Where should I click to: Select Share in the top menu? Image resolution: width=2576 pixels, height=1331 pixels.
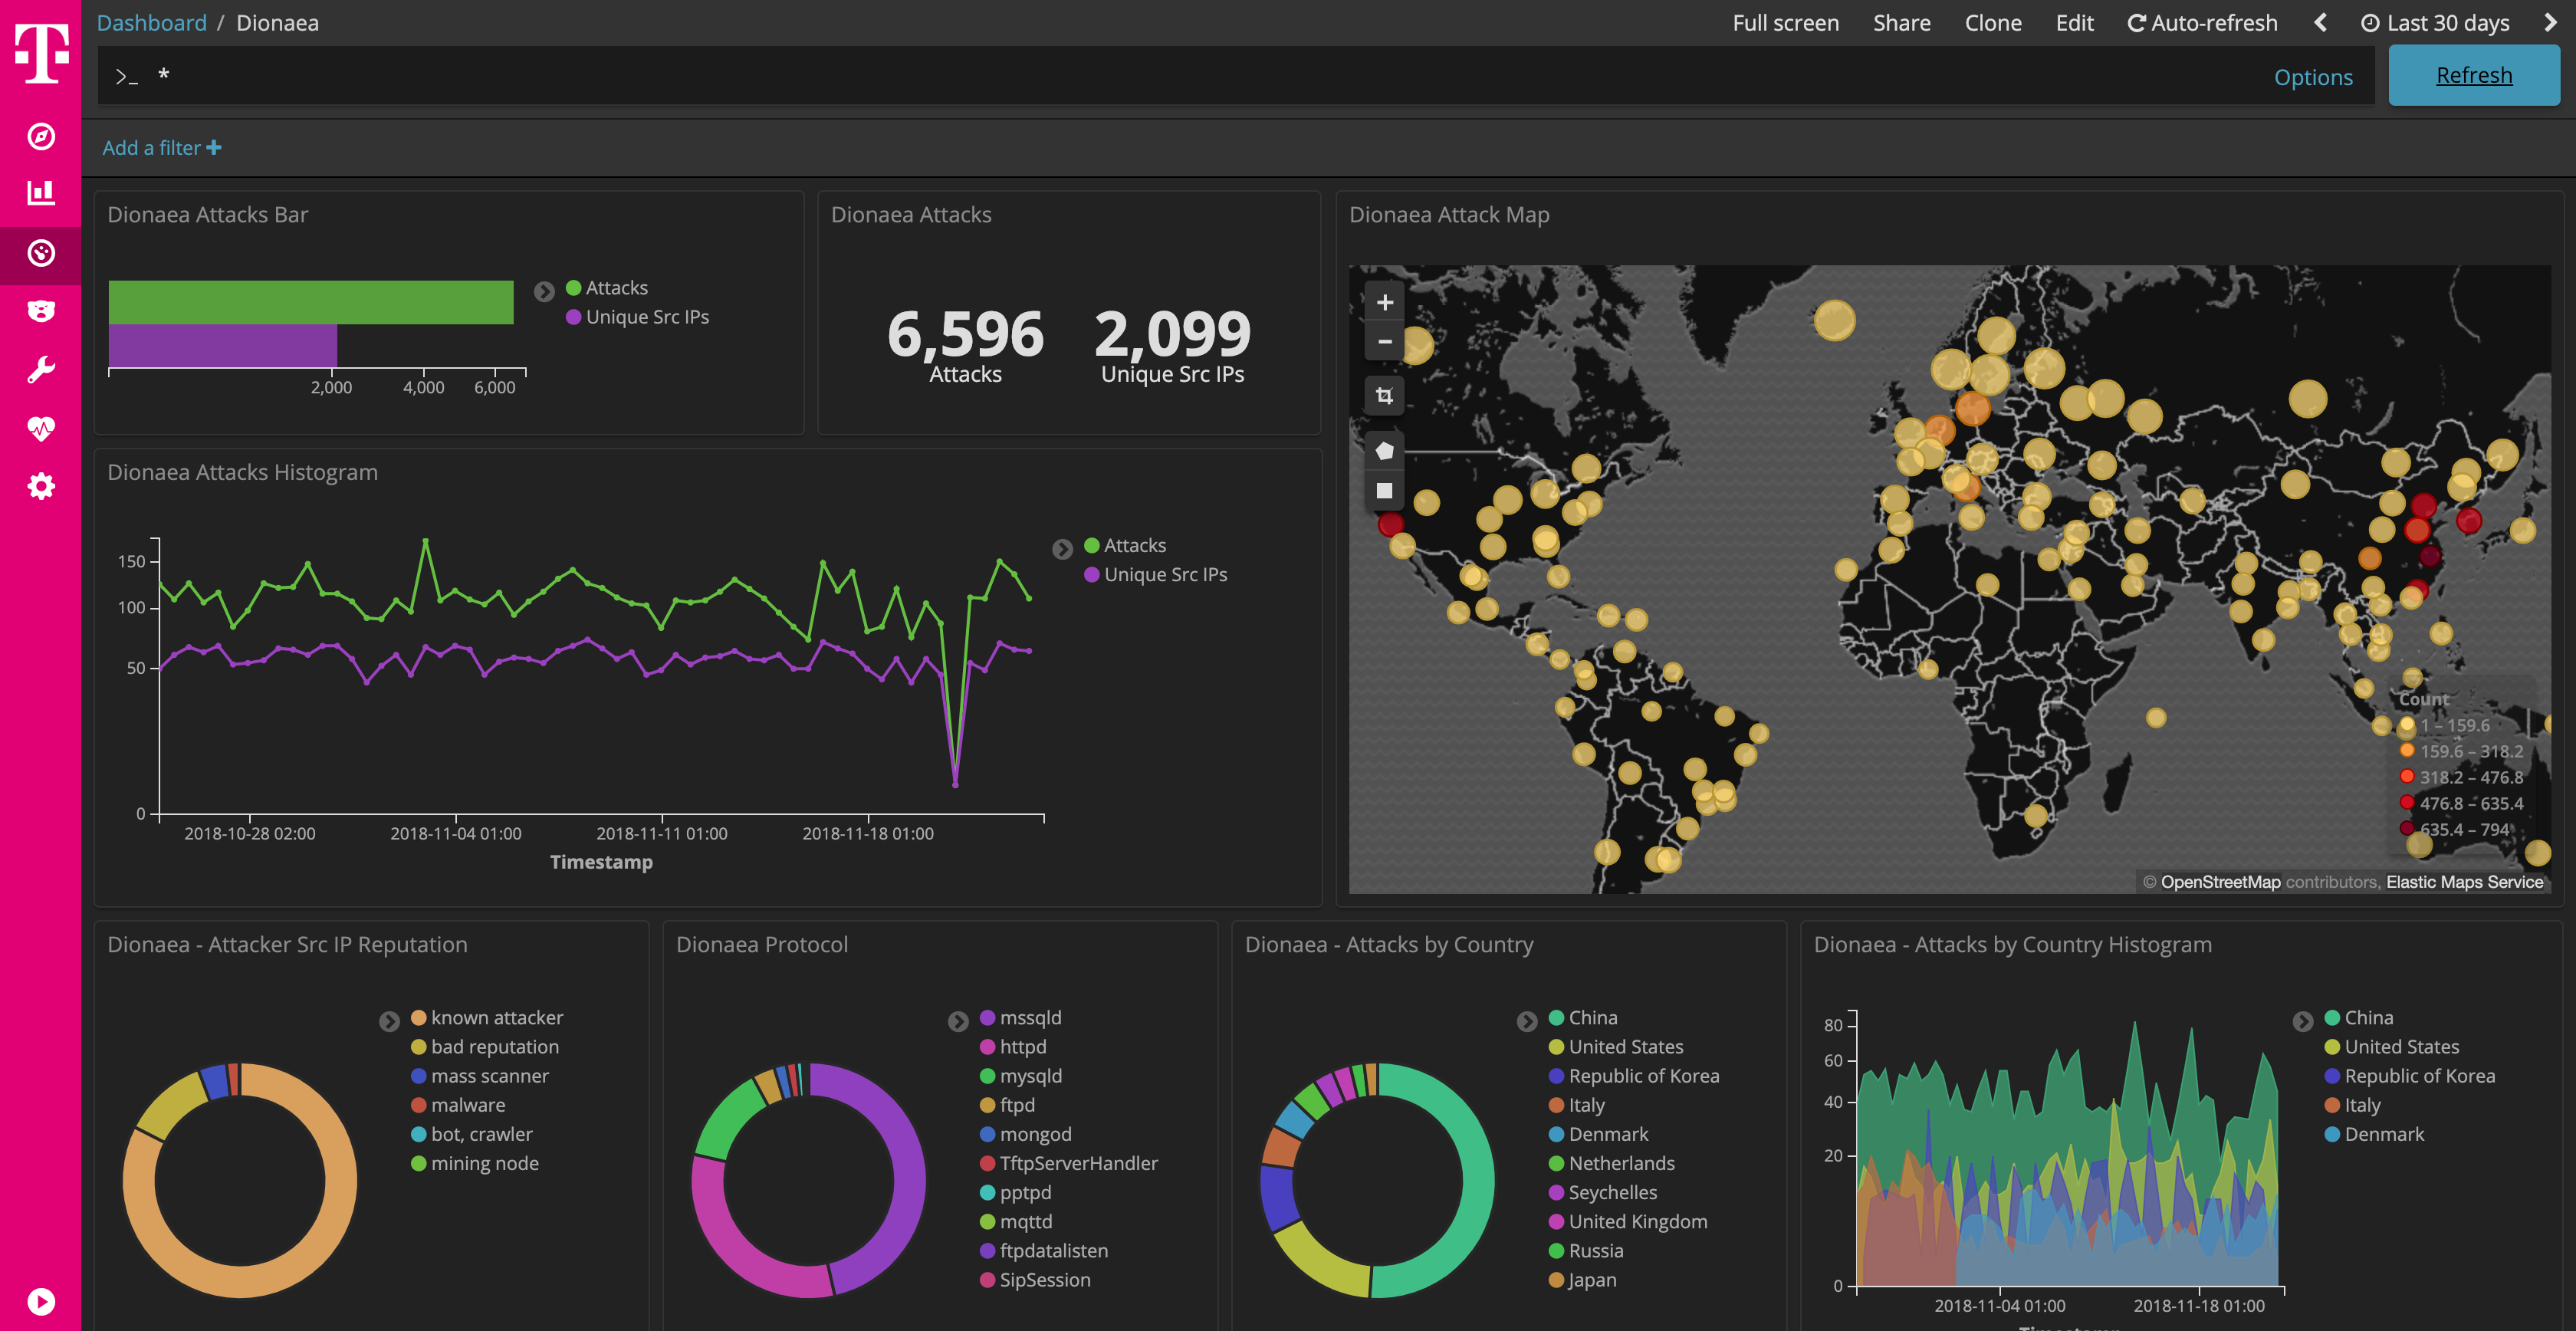[1901, 22]
